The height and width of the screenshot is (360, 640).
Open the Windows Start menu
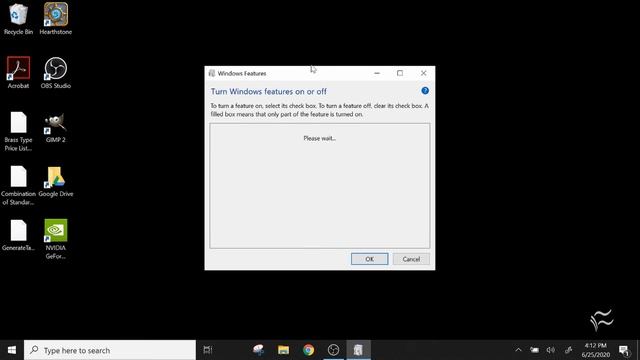[x=12, y=350]
